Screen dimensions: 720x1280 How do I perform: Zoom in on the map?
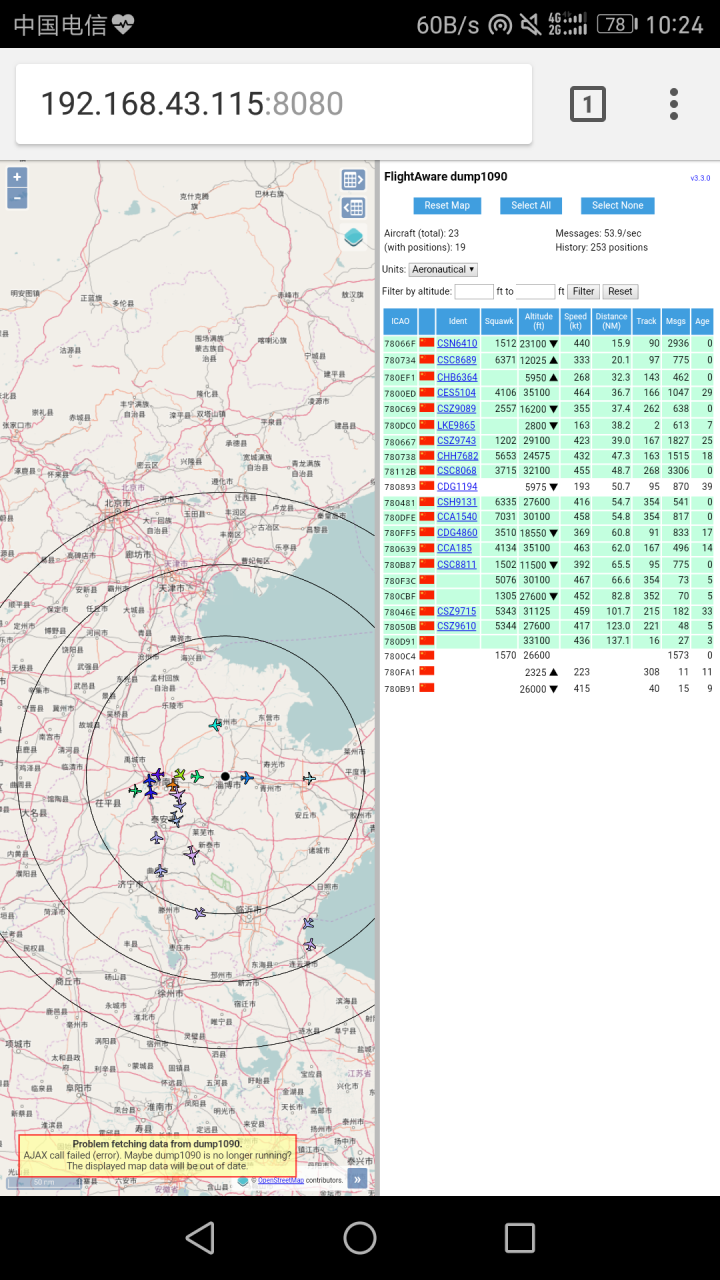[17, 177]
